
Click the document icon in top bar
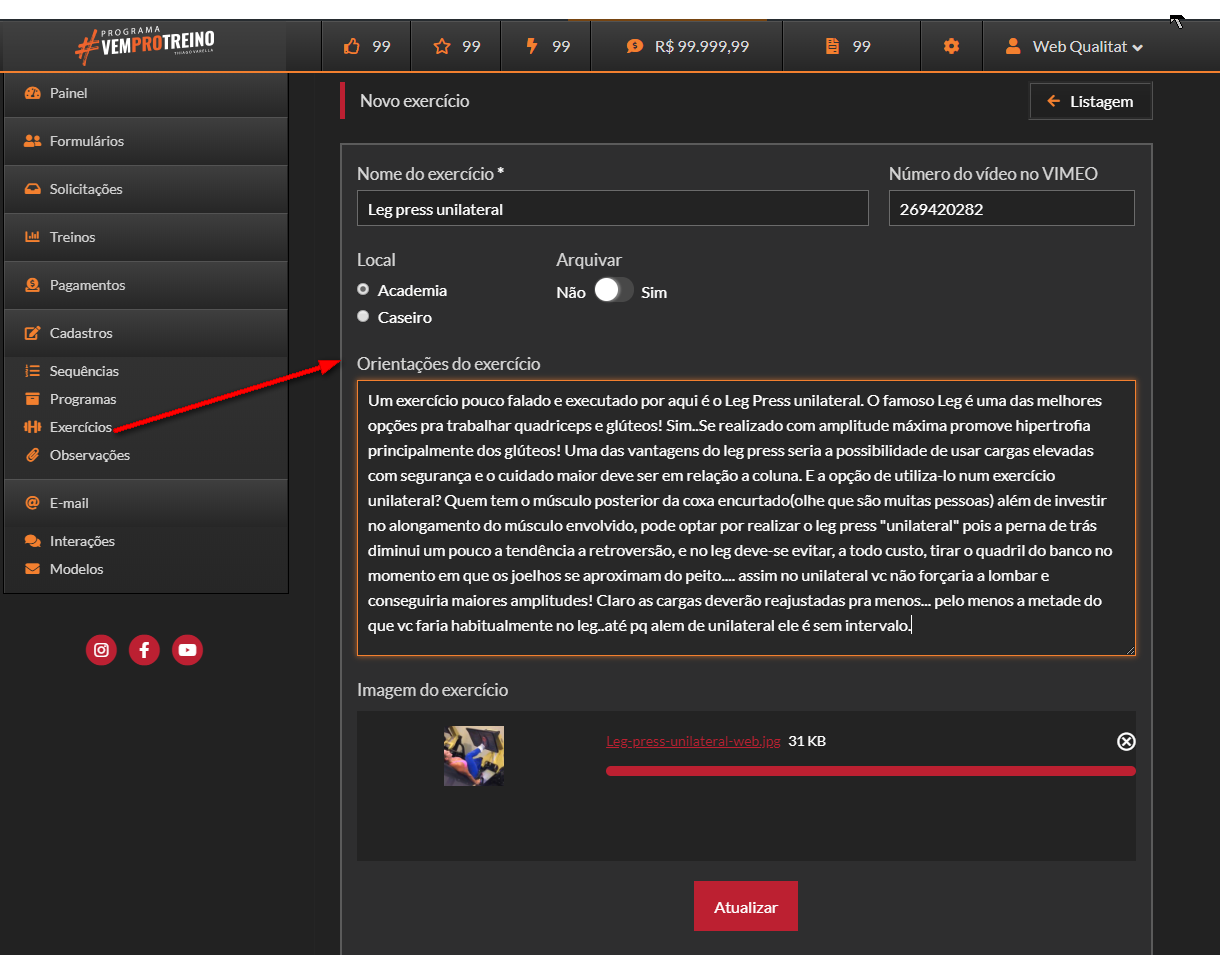point(832,46)
